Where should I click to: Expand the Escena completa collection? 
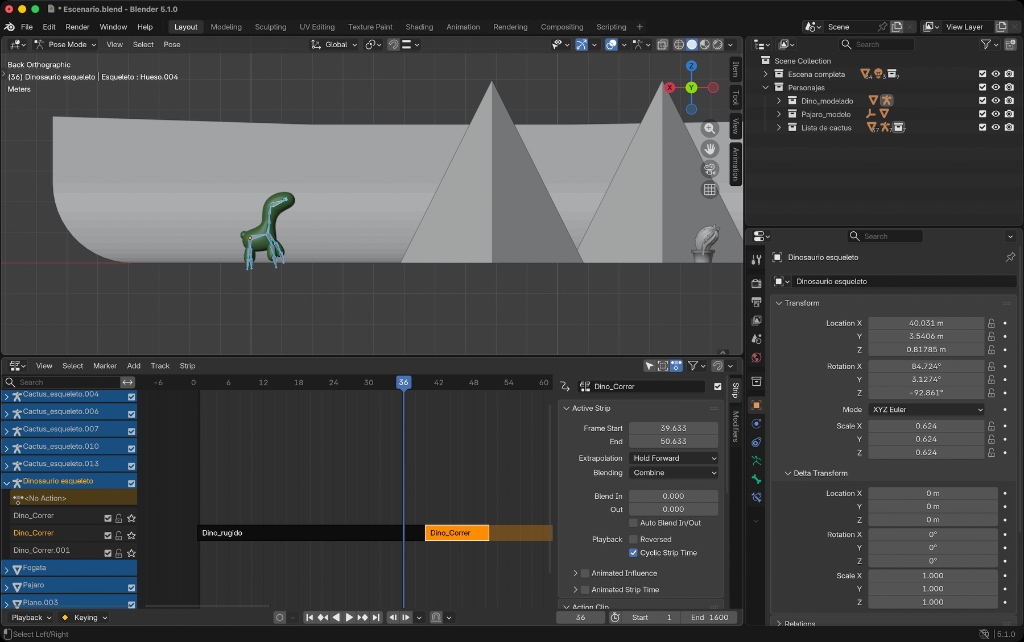point(766,74)
